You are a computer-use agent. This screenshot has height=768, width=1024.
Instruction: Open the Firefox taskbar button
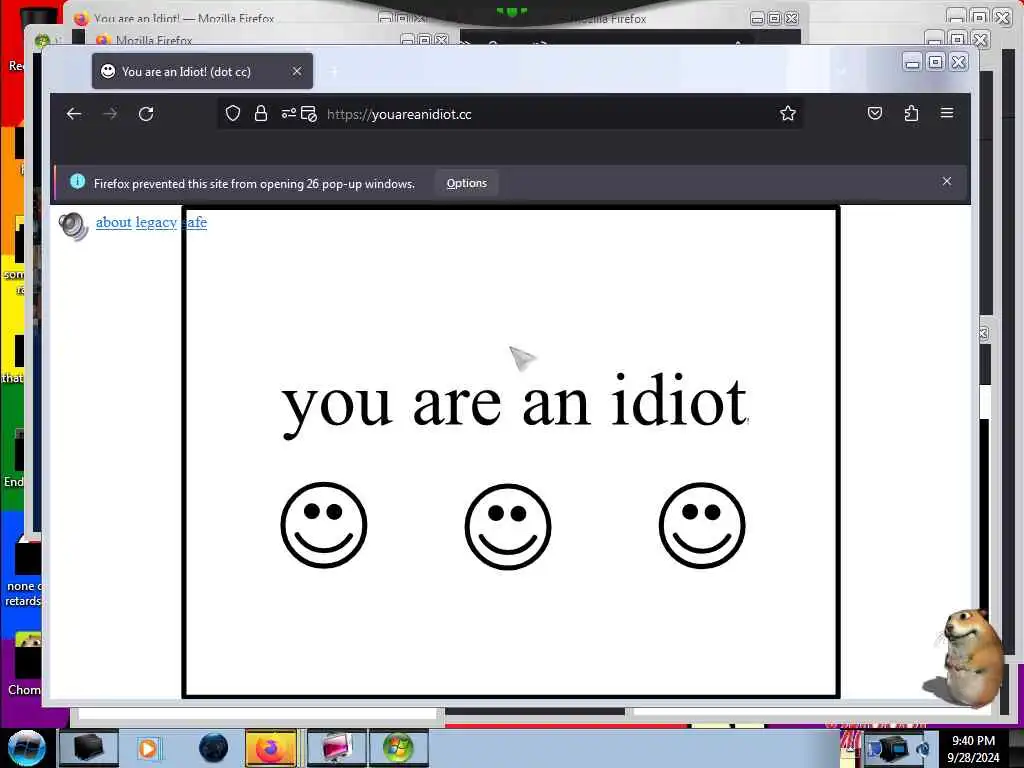pos(271,748)
